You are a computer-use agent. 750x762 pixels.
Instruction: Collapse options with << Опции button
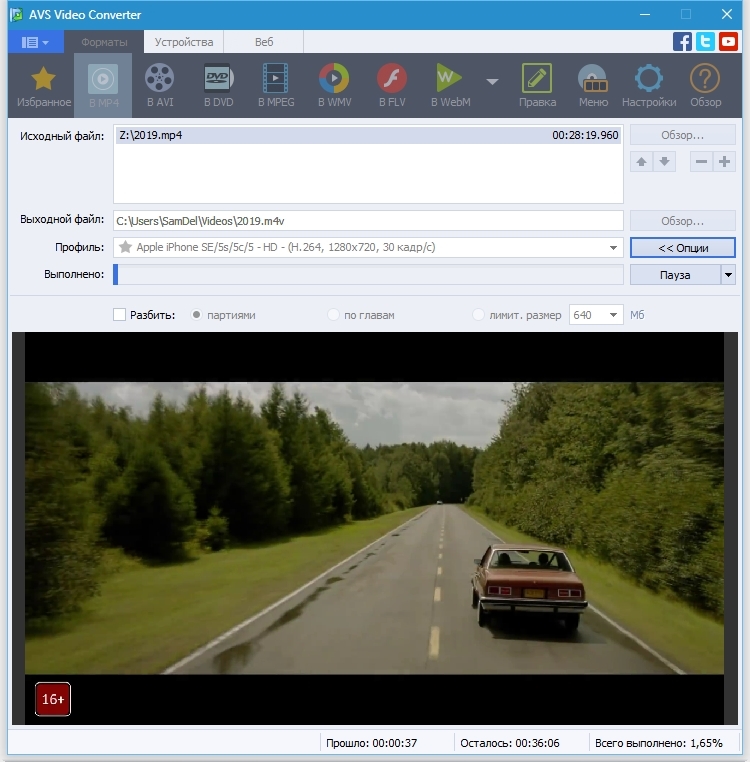[x=683, y=248]
